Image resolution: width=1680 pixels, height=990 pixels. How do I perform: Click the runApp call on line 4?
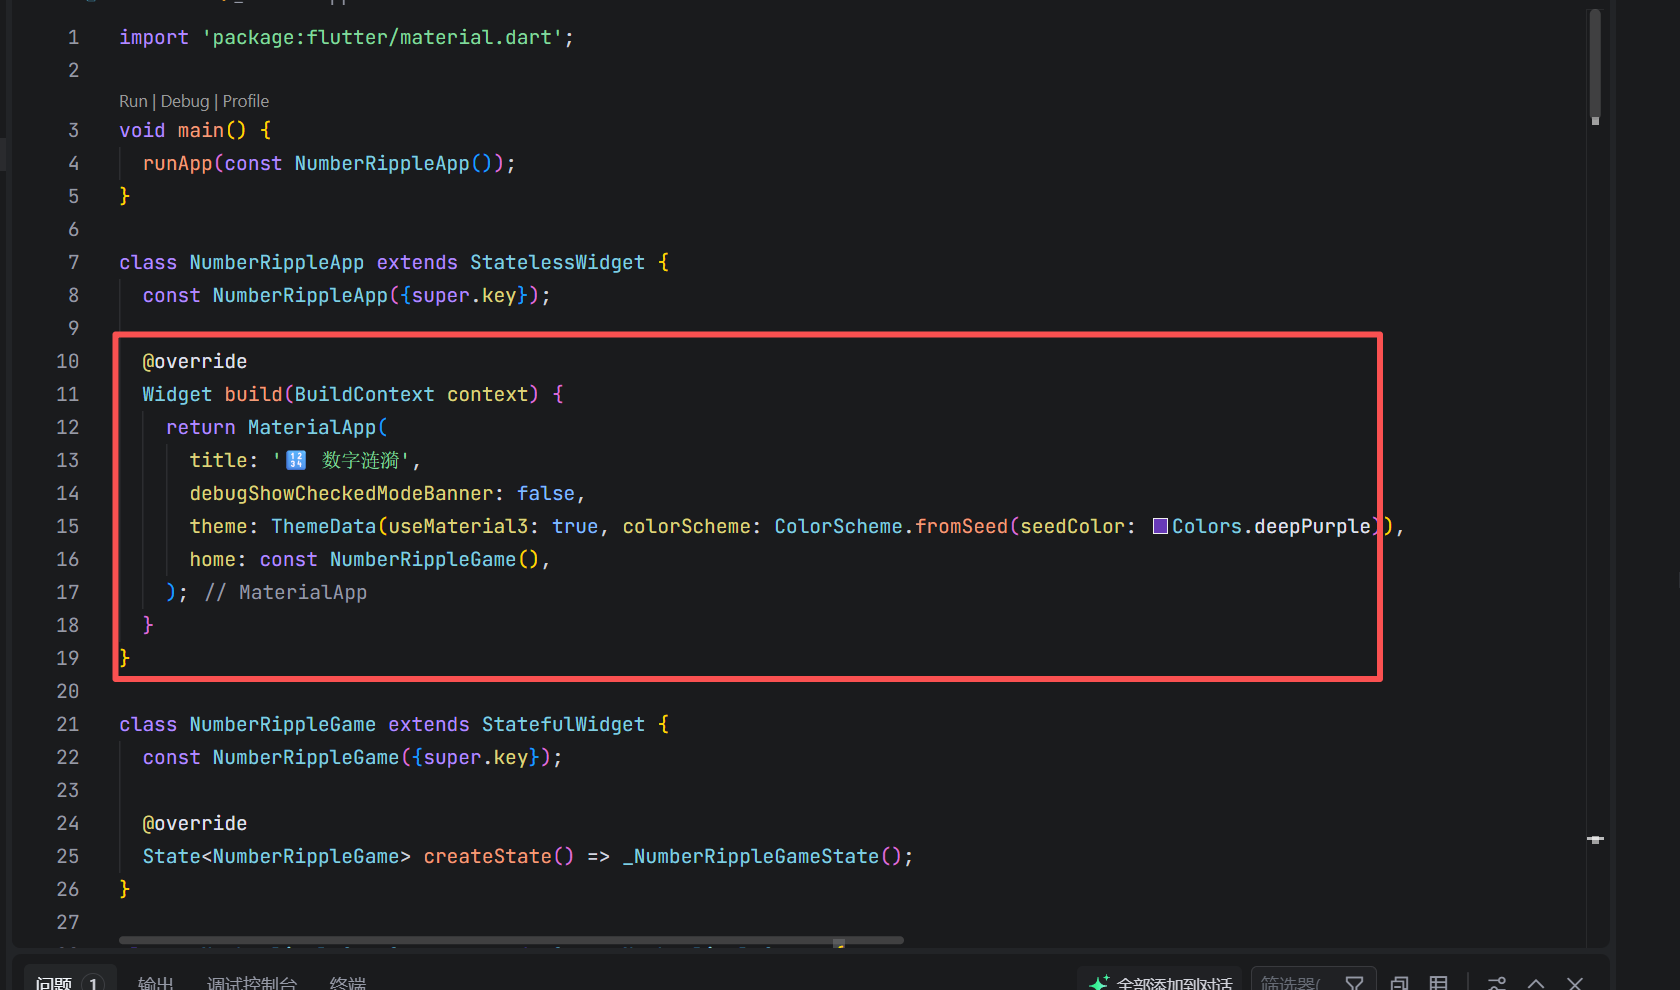178,163
